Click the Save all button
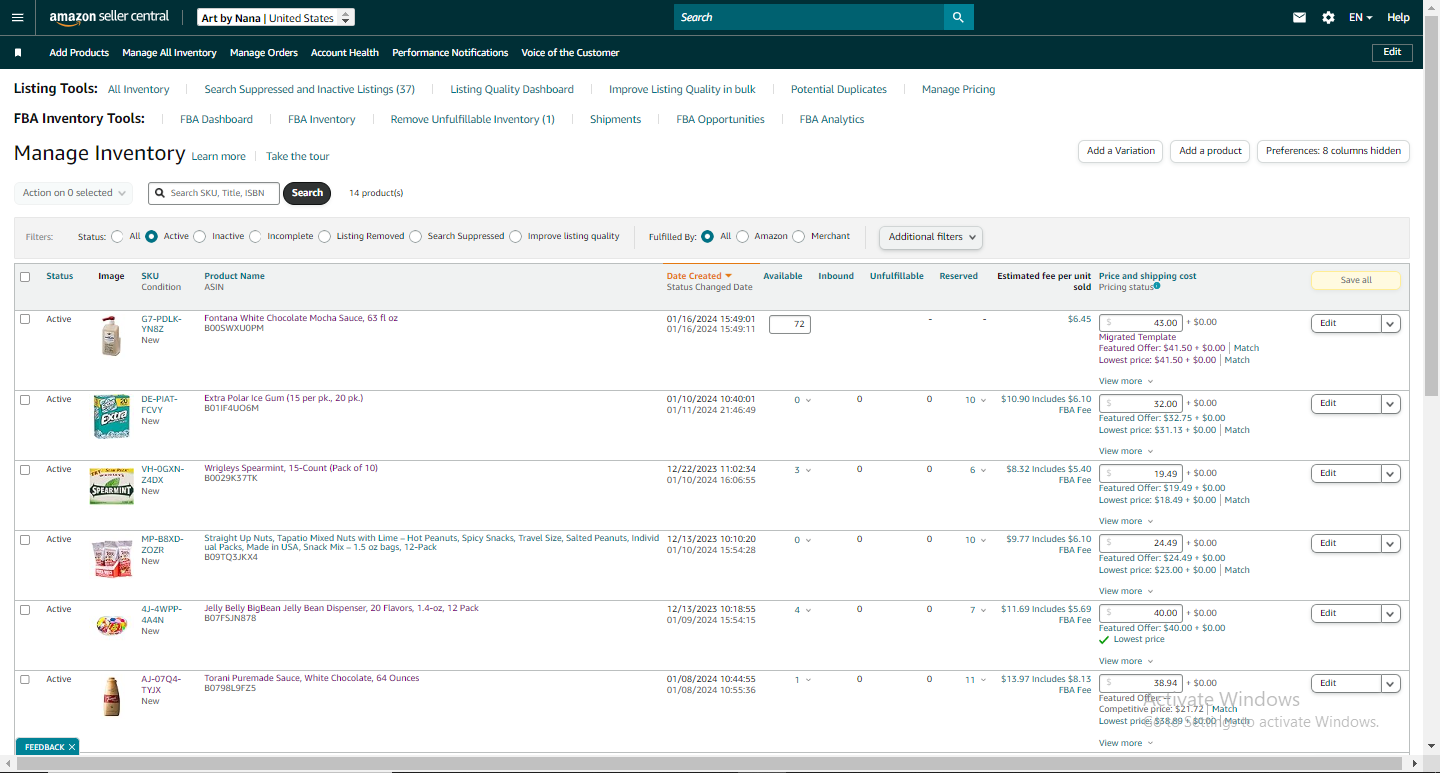 click(1356, 280)
